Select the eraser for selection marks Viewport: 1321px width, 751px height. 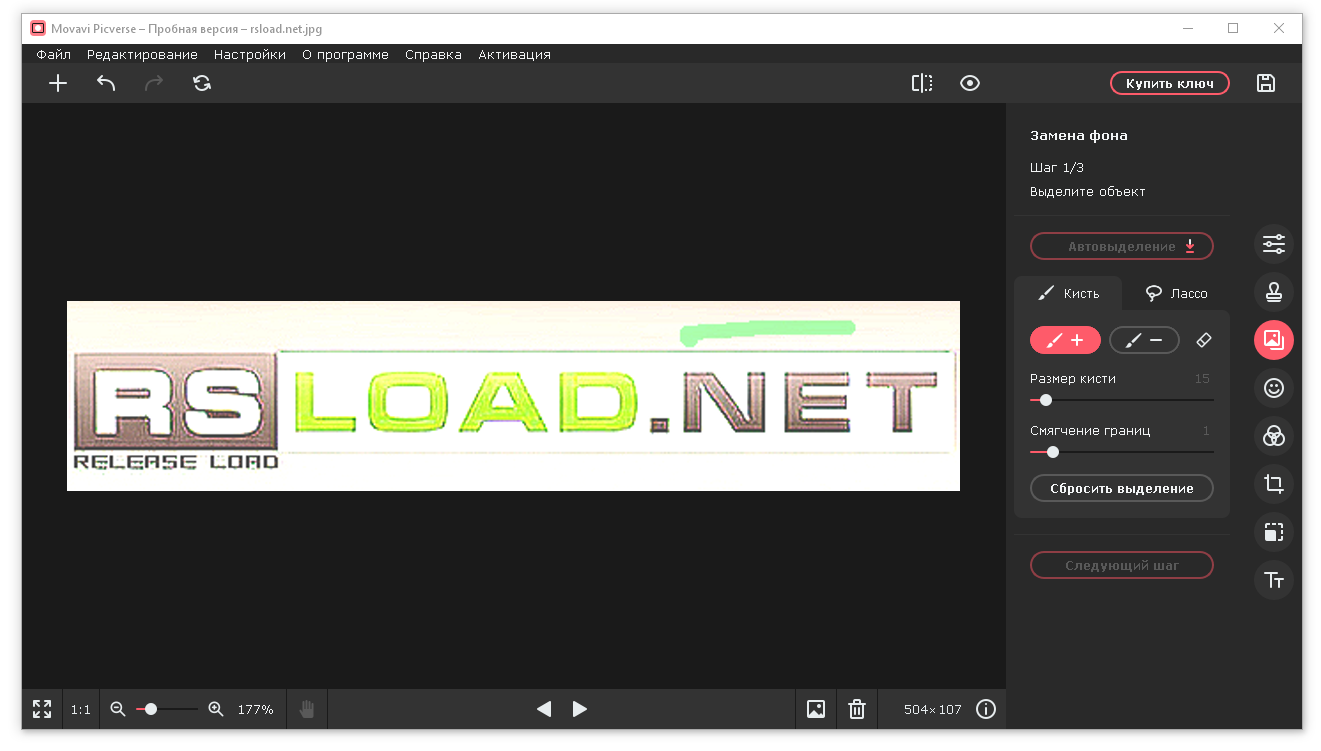tap(1204, 340)
